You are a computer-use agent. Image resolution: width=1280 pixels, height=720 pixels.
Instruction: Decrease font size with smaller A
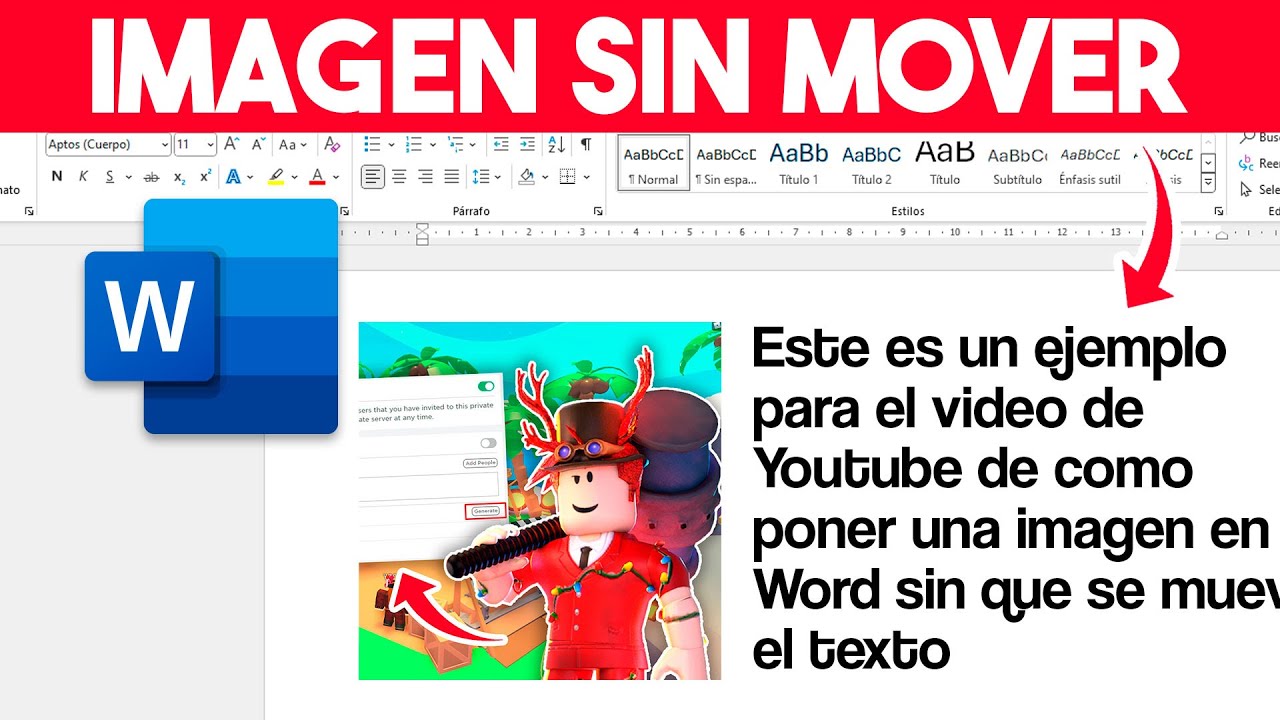pos(257,145)
